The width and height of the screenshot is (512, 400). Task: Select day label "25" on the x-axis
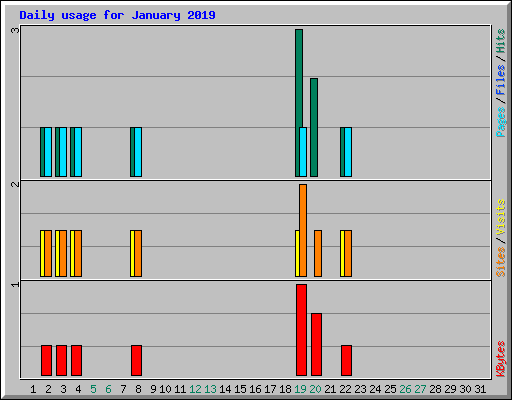pos(390,389)
